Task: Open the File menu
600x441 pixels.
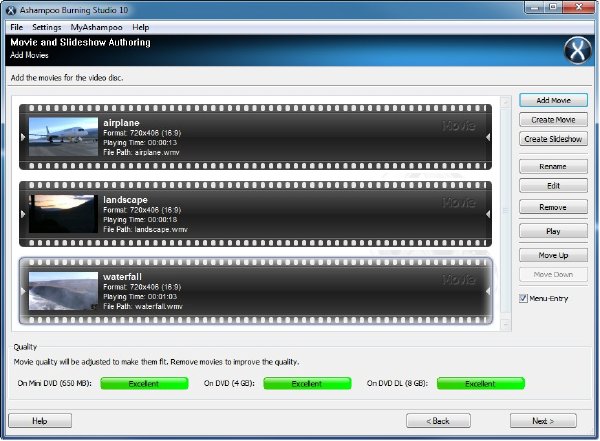Action: point(16,27)
